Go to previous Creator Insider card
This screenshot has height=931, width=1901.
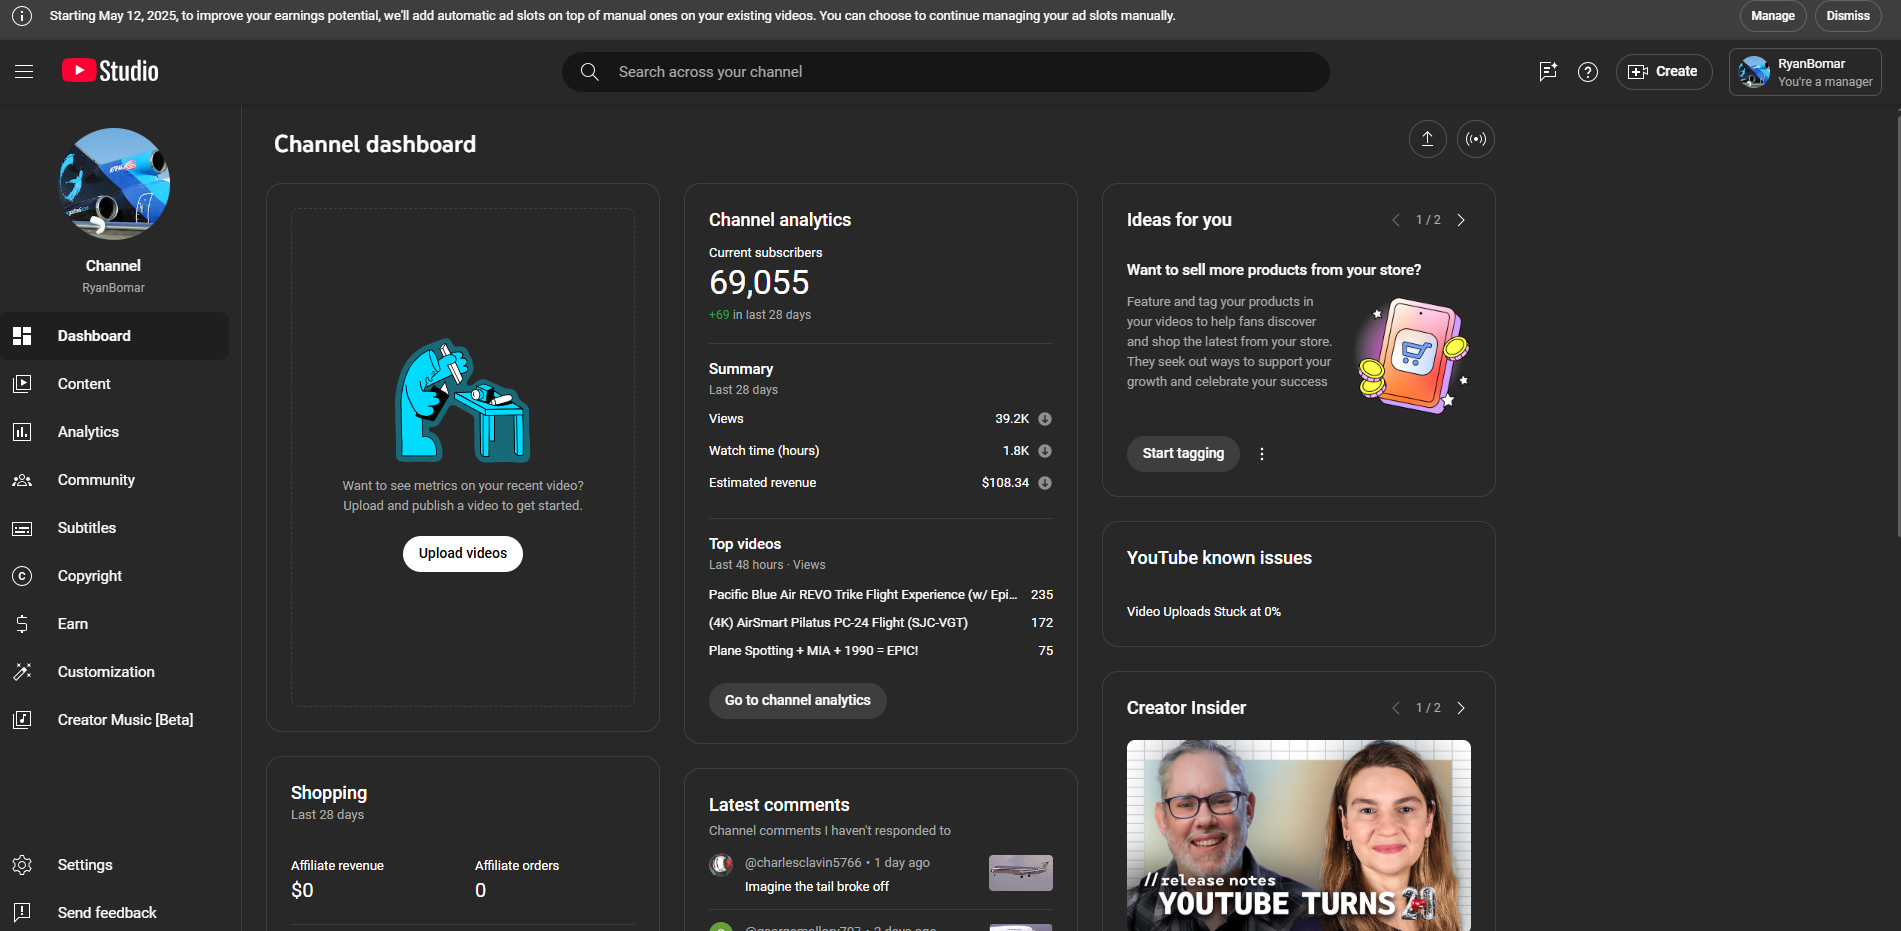(x=1396, y=708)
